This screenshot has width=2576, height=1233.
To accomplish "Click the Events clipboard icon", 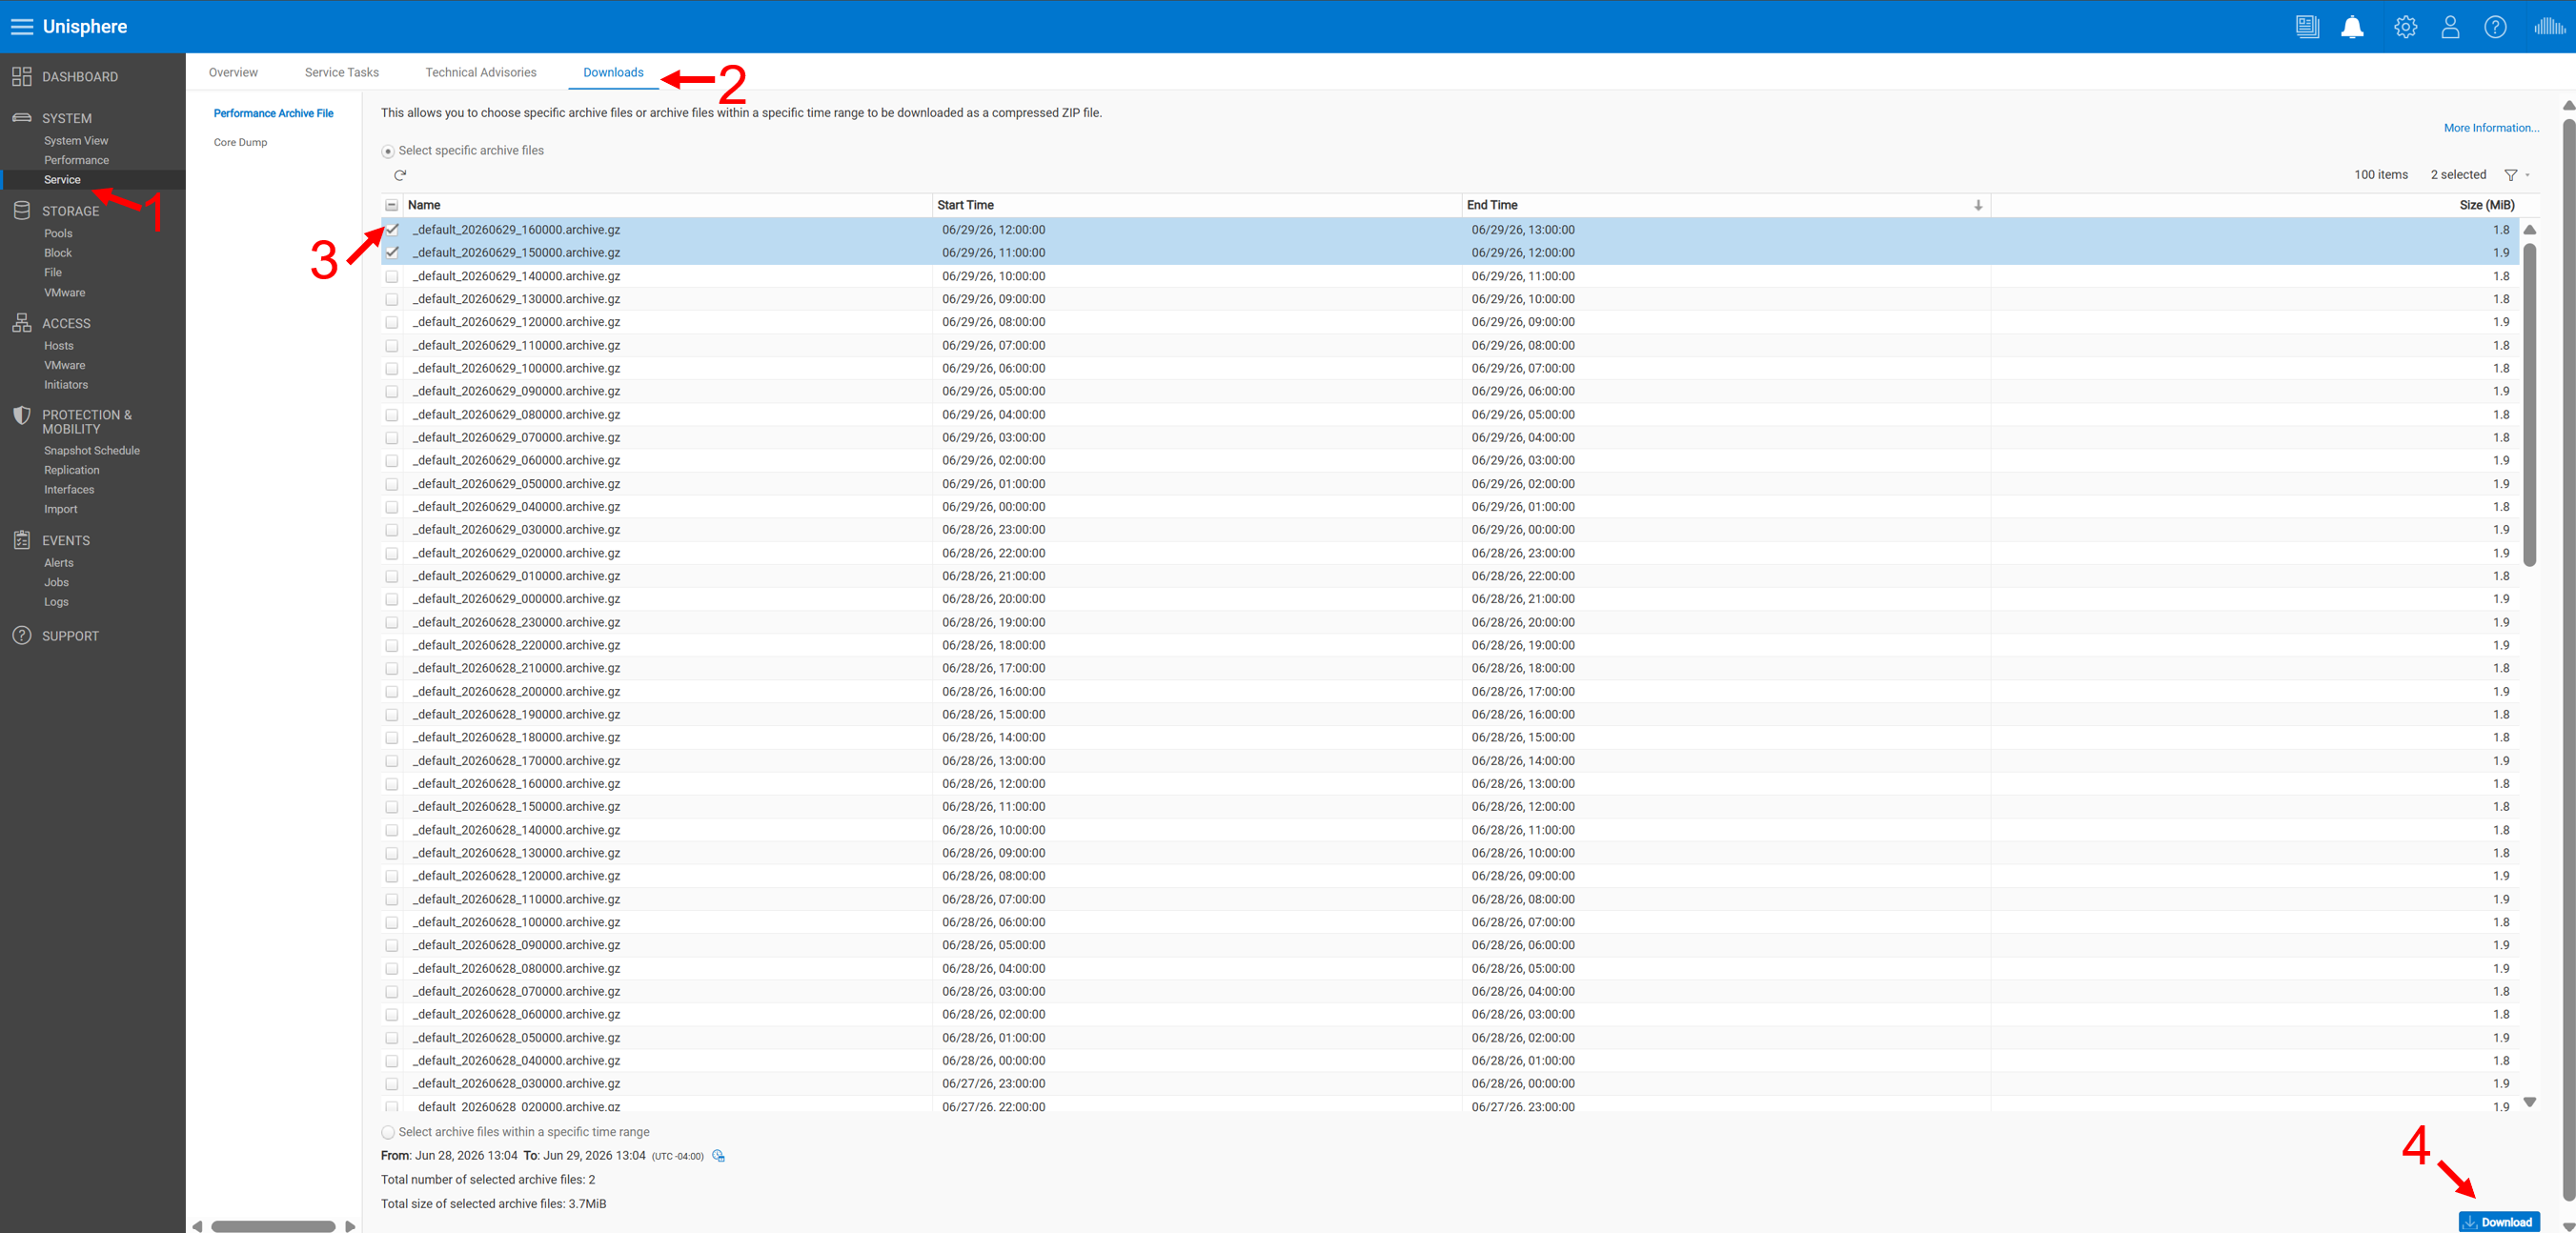I will [x=22, y=540].
